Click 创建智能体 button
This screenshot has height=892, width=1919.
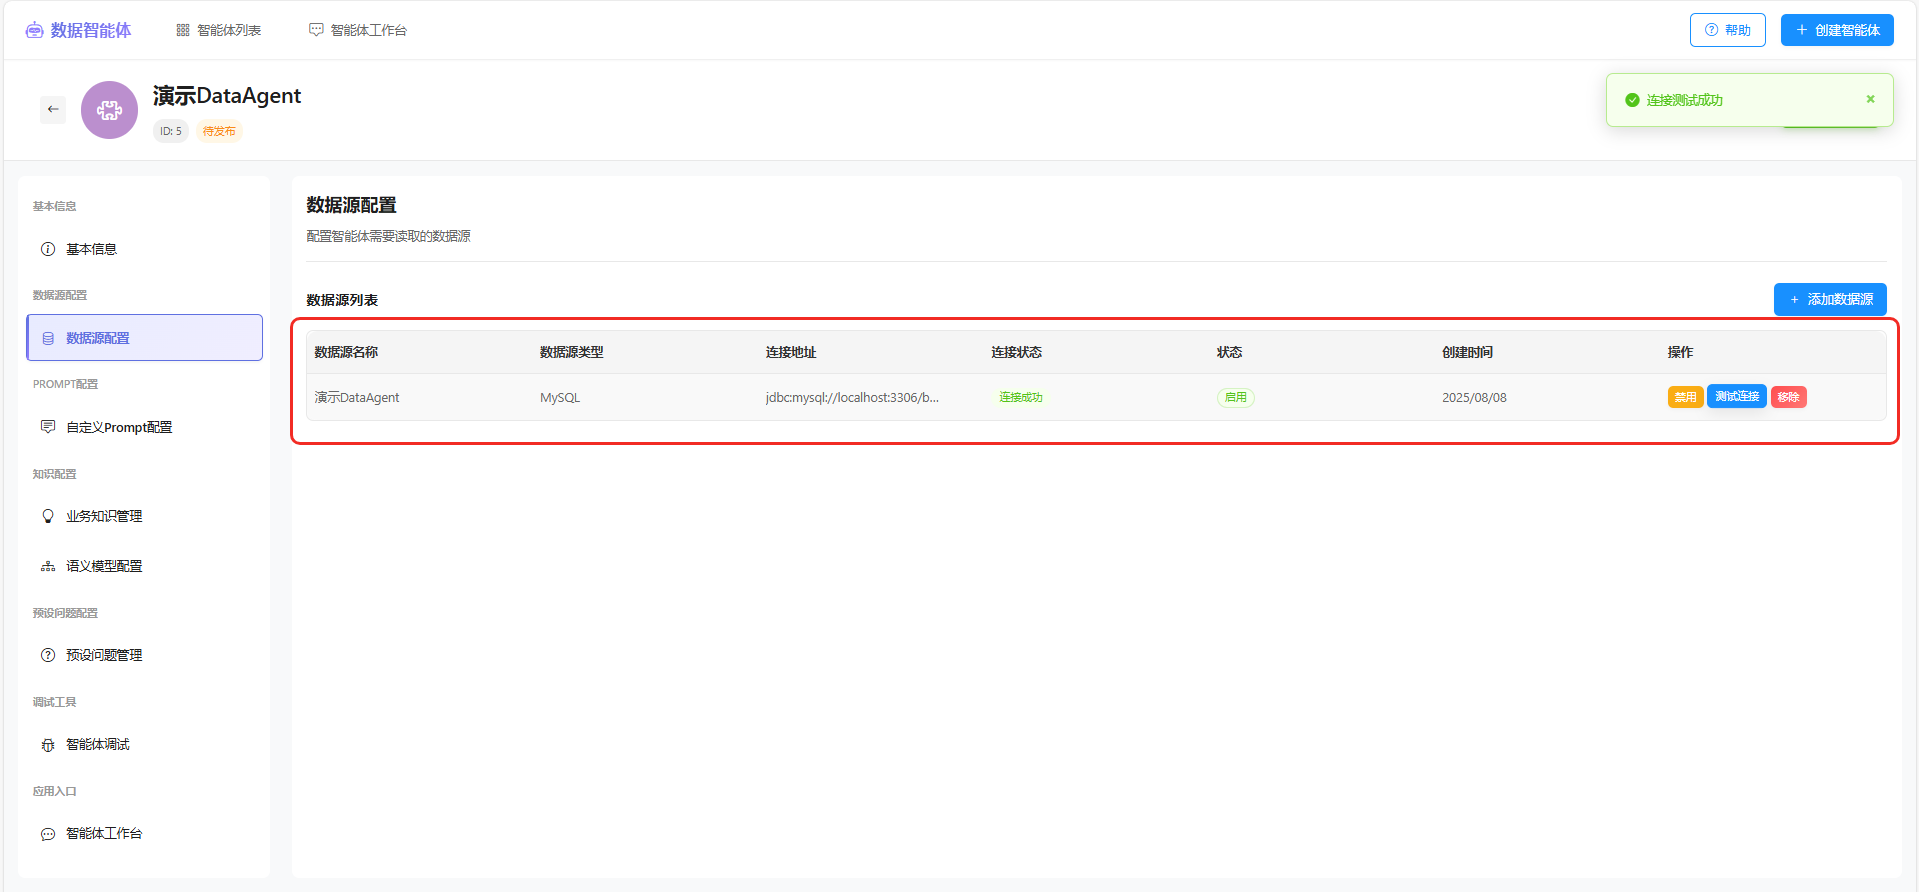[1836, 30]
